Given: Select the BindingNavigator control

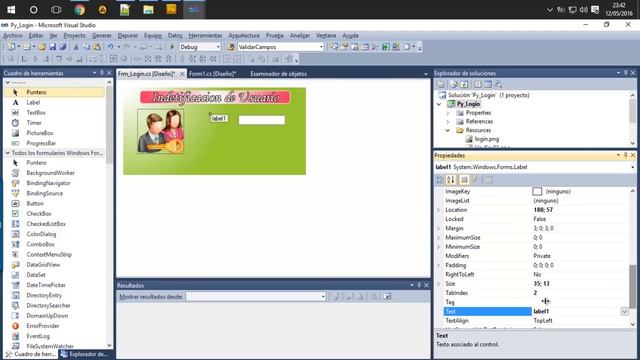Looking at the screenshot, I should tap(48, 183).
